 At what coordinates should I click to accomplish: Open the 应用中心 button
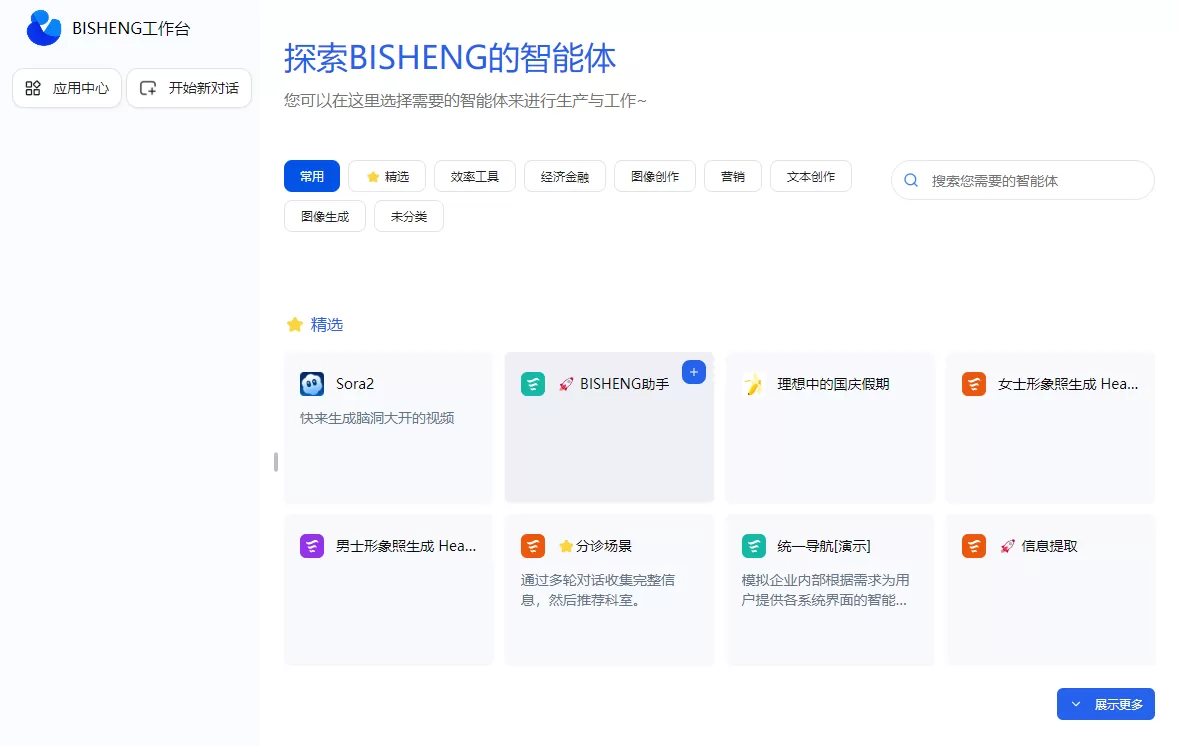click(x=67, y=88)
